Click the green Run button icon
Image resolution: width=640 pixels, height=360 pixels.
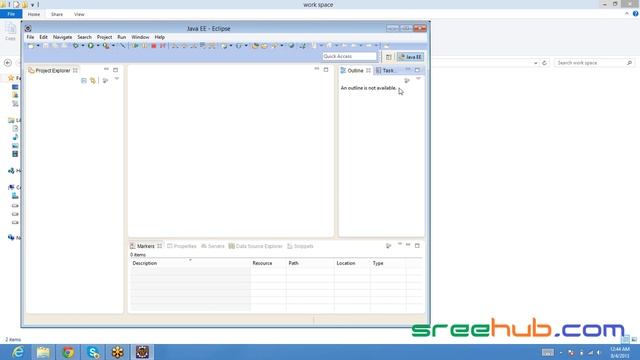(91, 46)
